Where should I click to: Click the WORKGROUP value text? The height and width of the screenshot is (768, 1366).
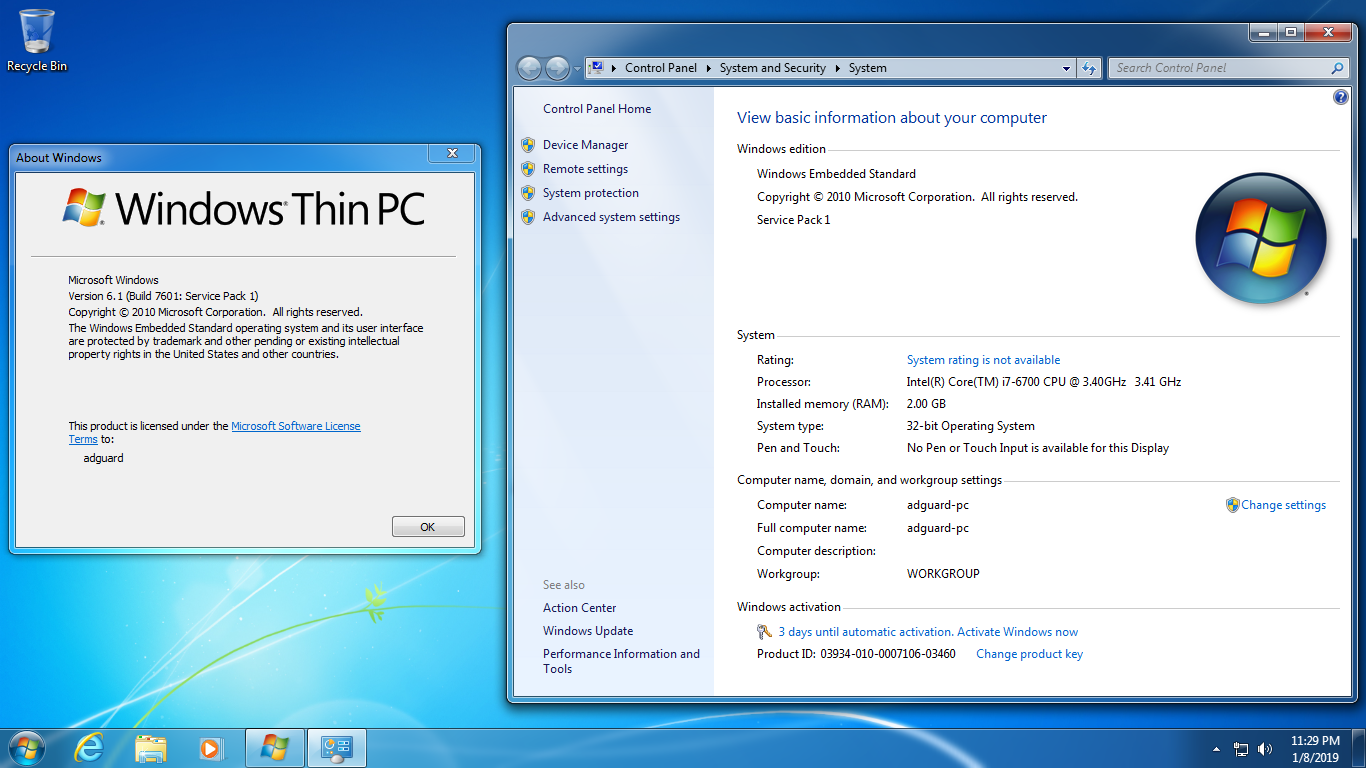tap(943, 574)
